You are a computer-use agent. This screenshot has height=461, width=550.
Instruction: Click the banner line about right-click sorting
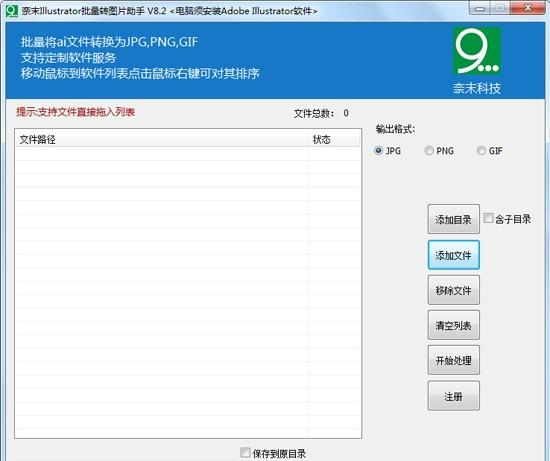(140, 73)
